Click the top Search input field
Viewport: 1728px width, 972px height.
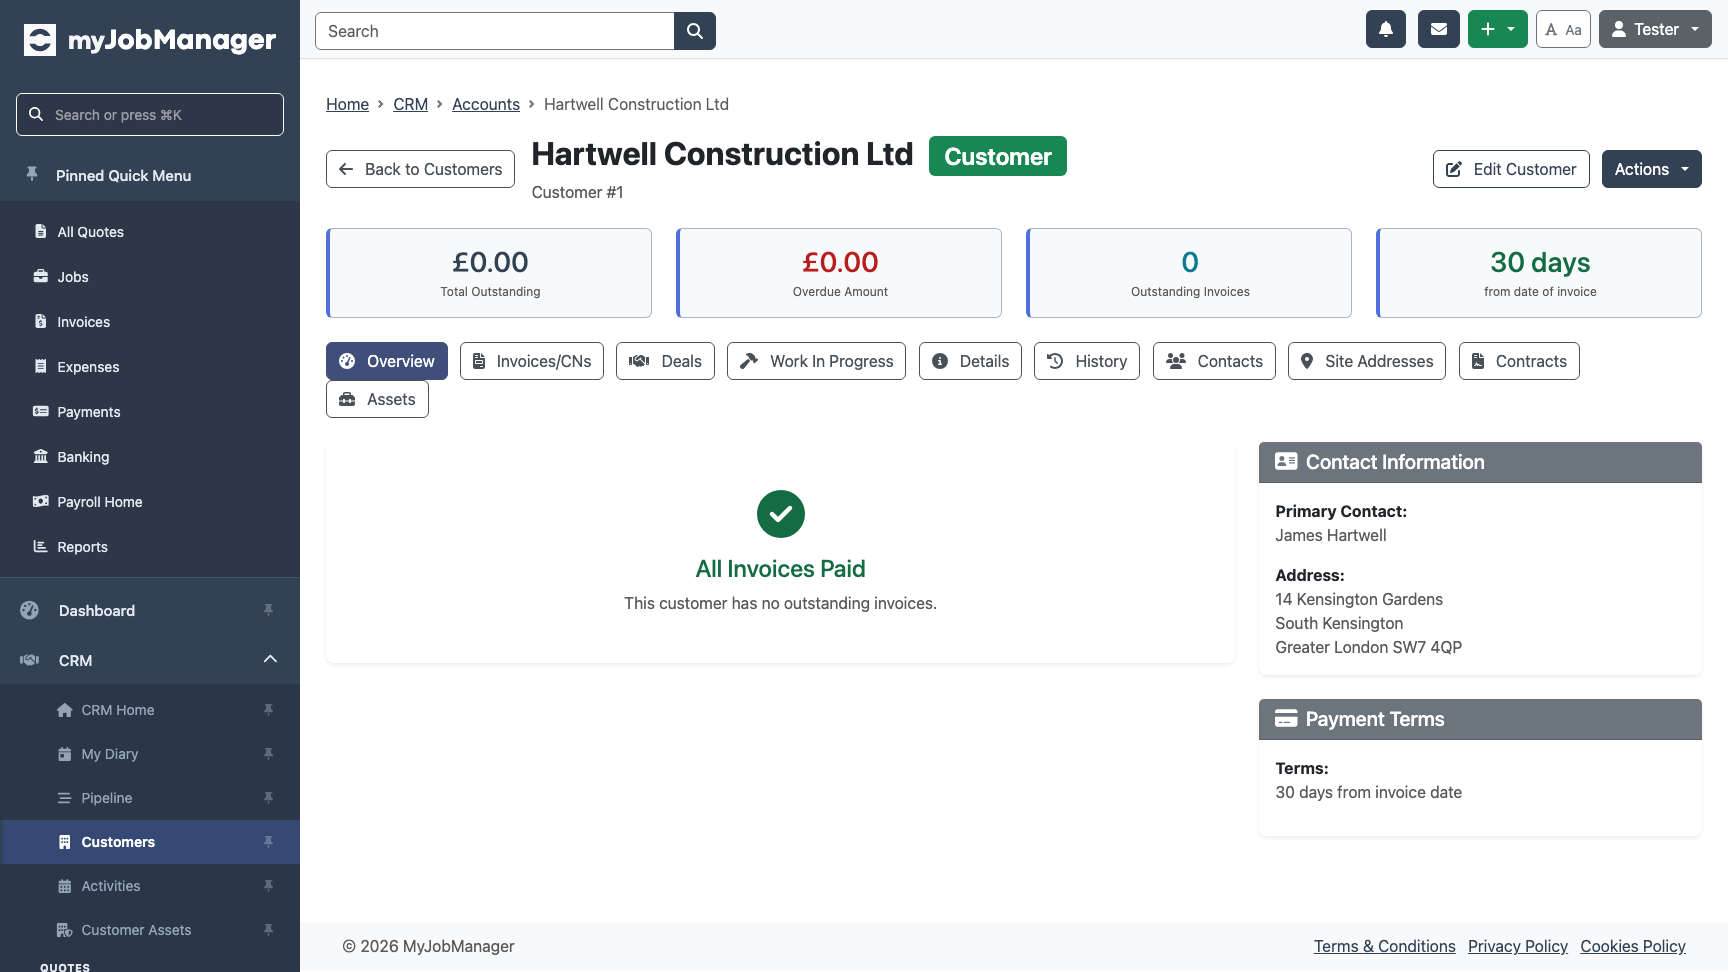pyautogui.click(x=495, y=31)
